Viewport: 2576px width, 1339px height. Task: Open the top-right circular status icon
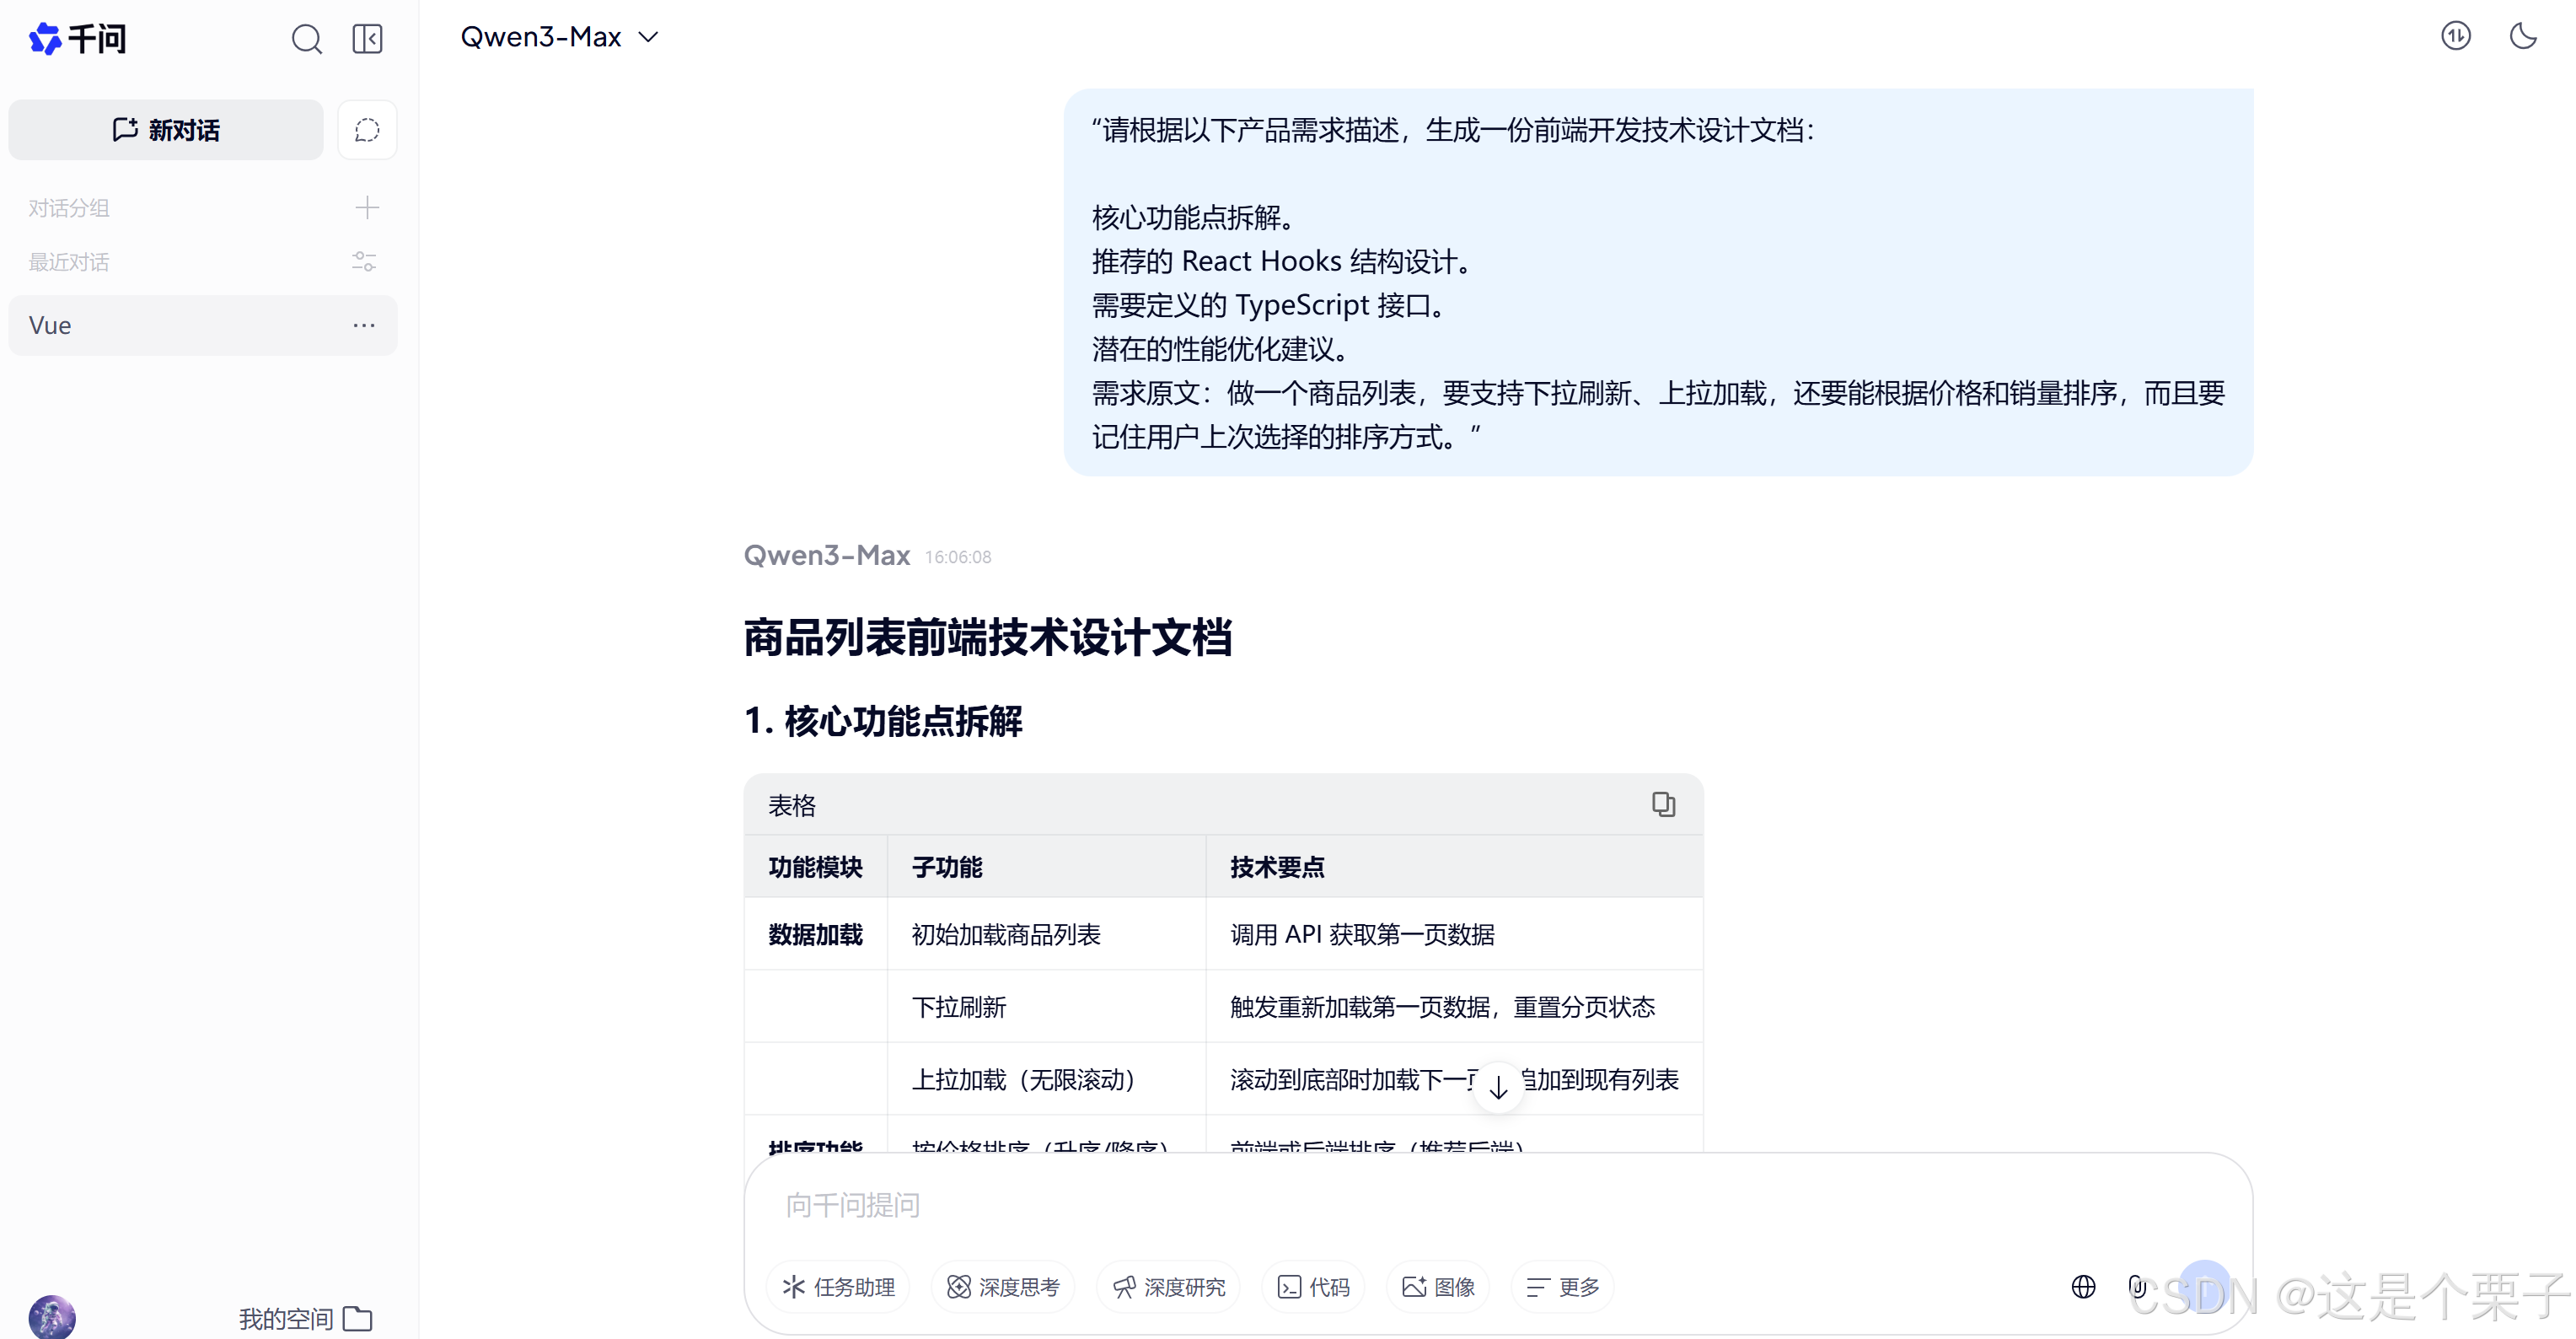[x=2455, y=37]
